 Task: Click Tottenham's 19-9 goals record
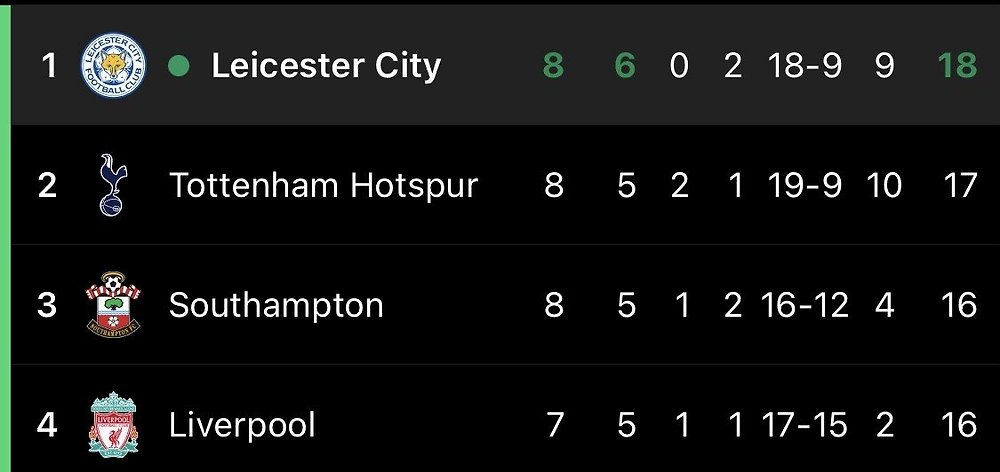point(805,185)
